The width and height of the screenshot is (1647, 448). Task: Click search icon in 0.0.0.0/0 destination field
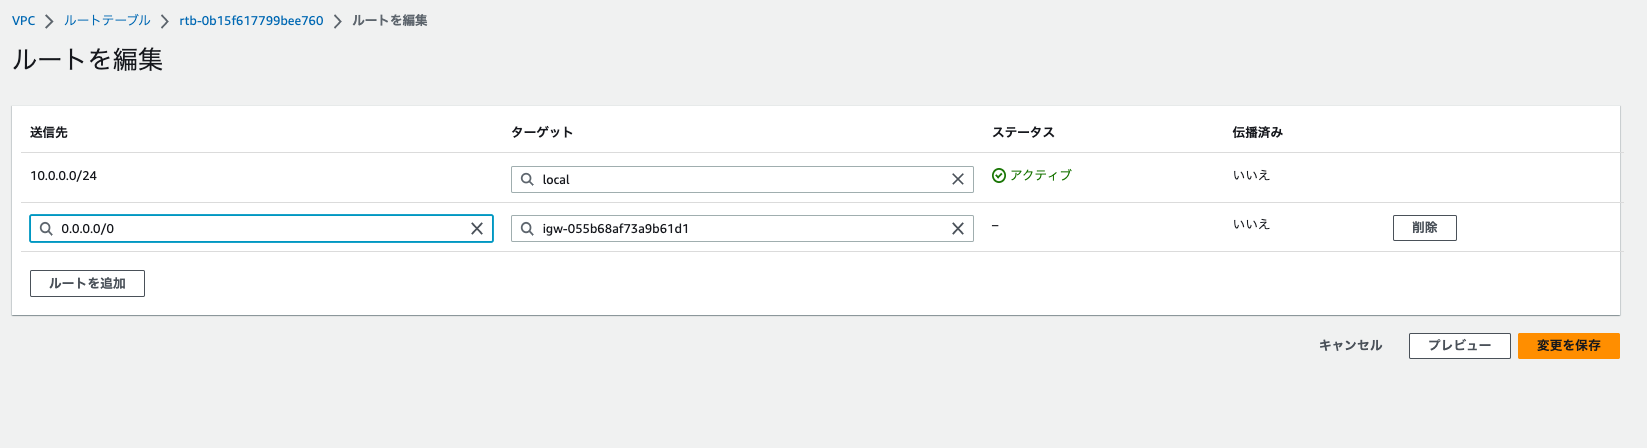click(46, 229)
